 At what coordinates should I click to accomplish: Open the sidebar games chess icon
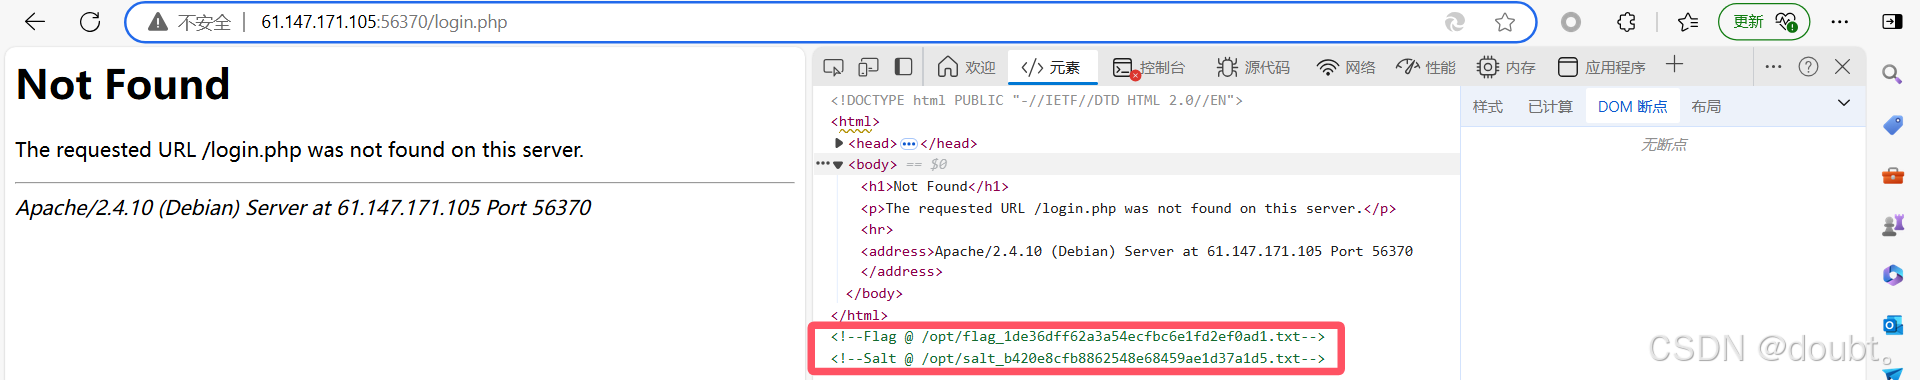[1892, 225]
